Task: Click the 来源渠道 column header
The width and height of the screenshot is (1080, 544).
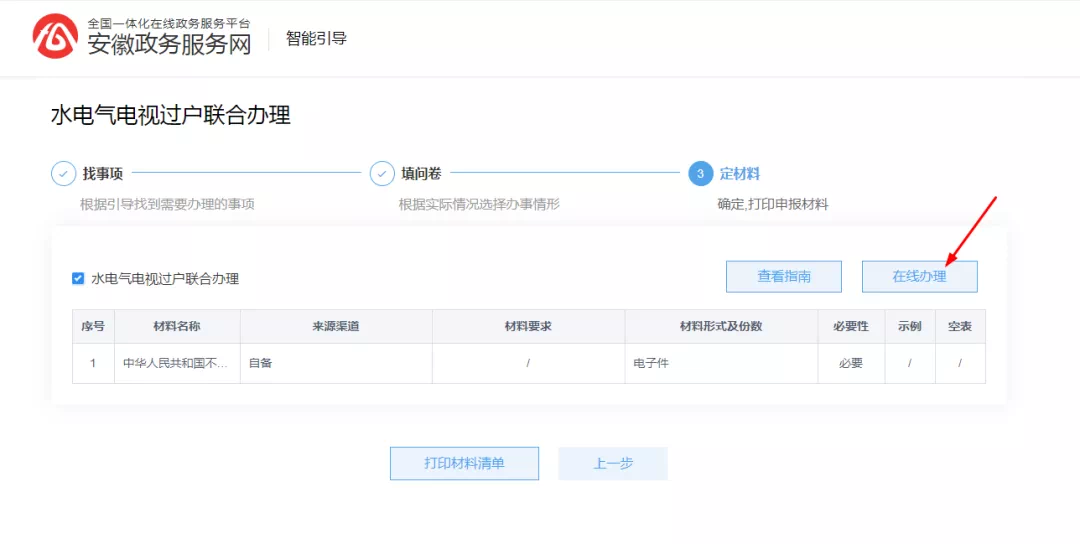Action: point(336,327)
